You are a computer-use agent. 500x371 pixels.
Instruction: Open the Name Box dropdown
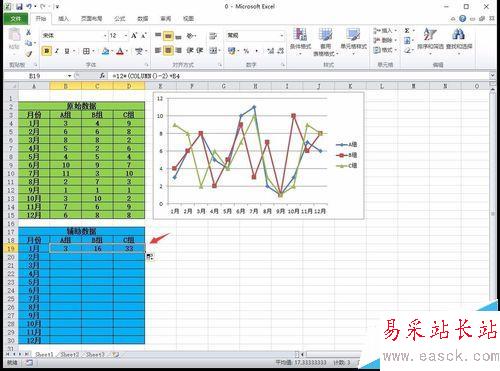(69, 76)
